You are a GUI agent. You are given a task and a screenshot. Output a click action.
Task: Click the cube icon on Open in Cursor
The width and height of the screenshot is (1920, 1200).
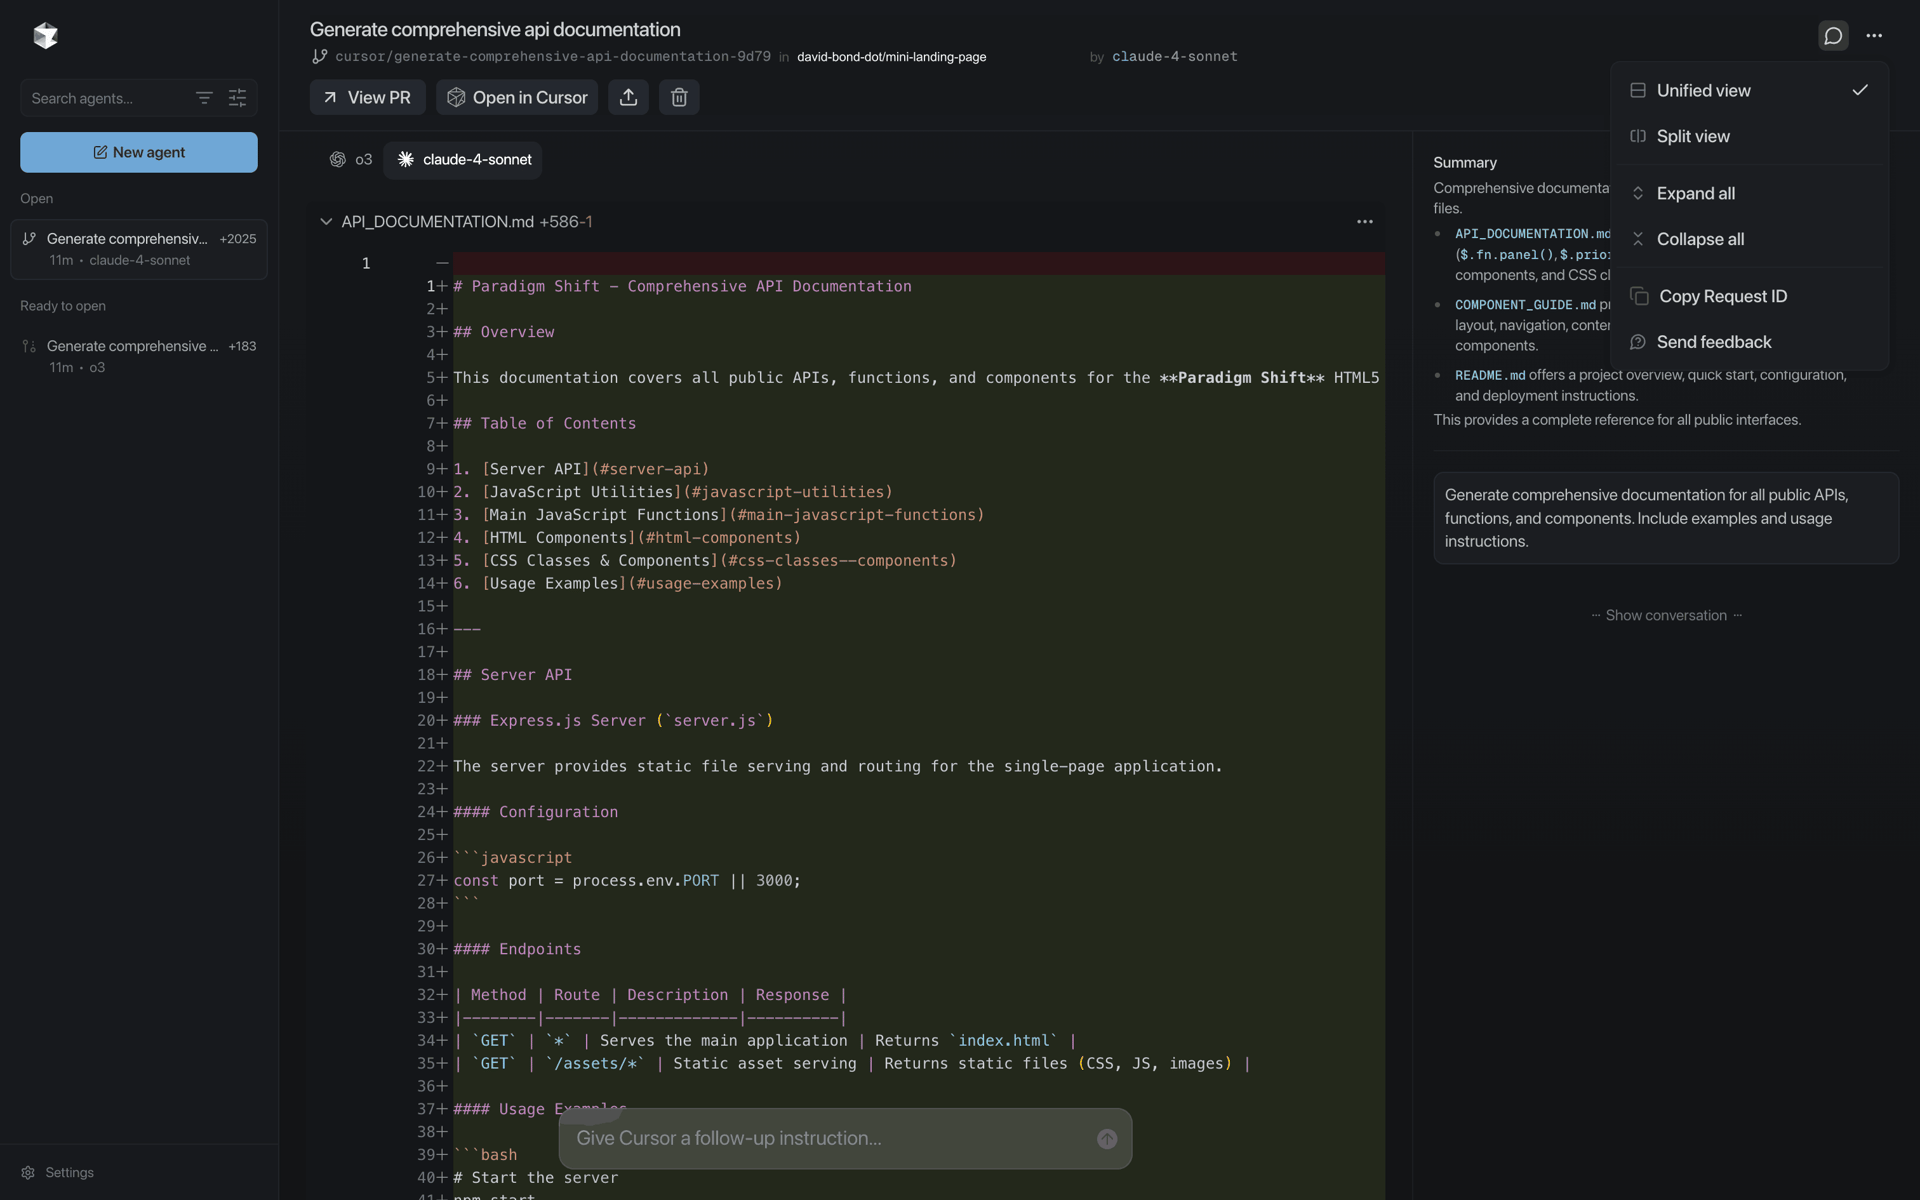click(456, 97)
